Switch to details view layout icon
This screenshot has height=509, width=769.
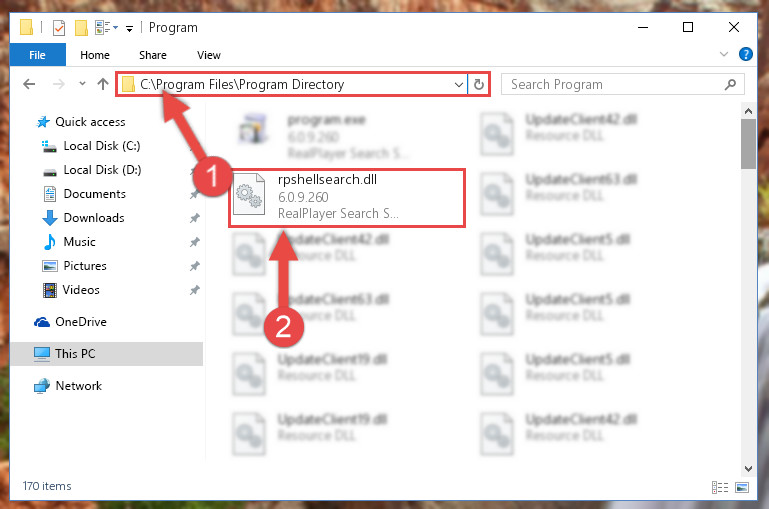click(719, 487)
